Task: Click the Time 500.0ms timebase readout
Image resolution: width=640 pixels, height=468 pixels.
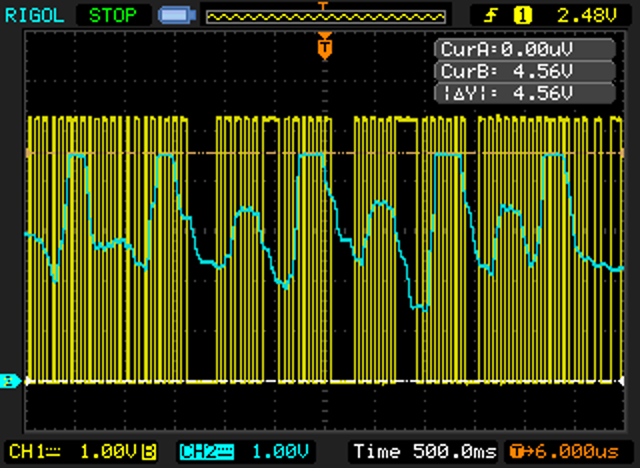Action: tap(425, 452)
